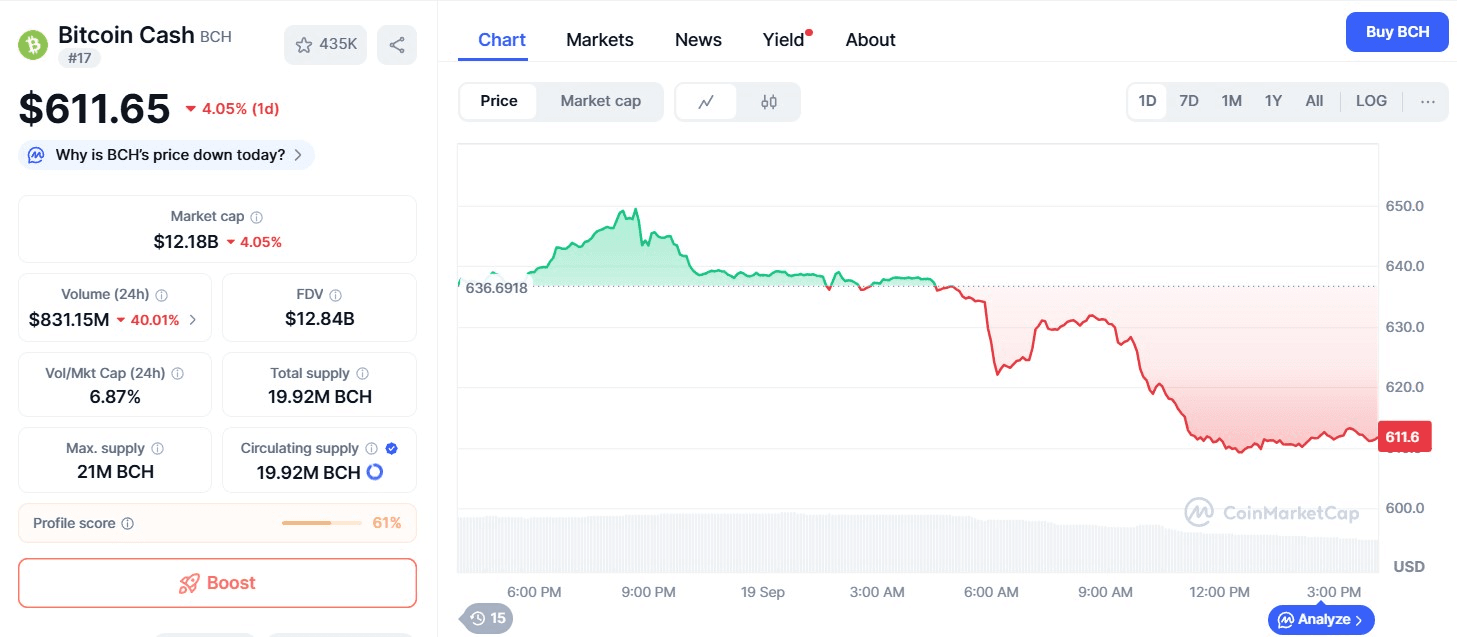Screen dimensions: 1457x637
Task: Click the Profile score info icon
Action: click(x=128, y=524)
